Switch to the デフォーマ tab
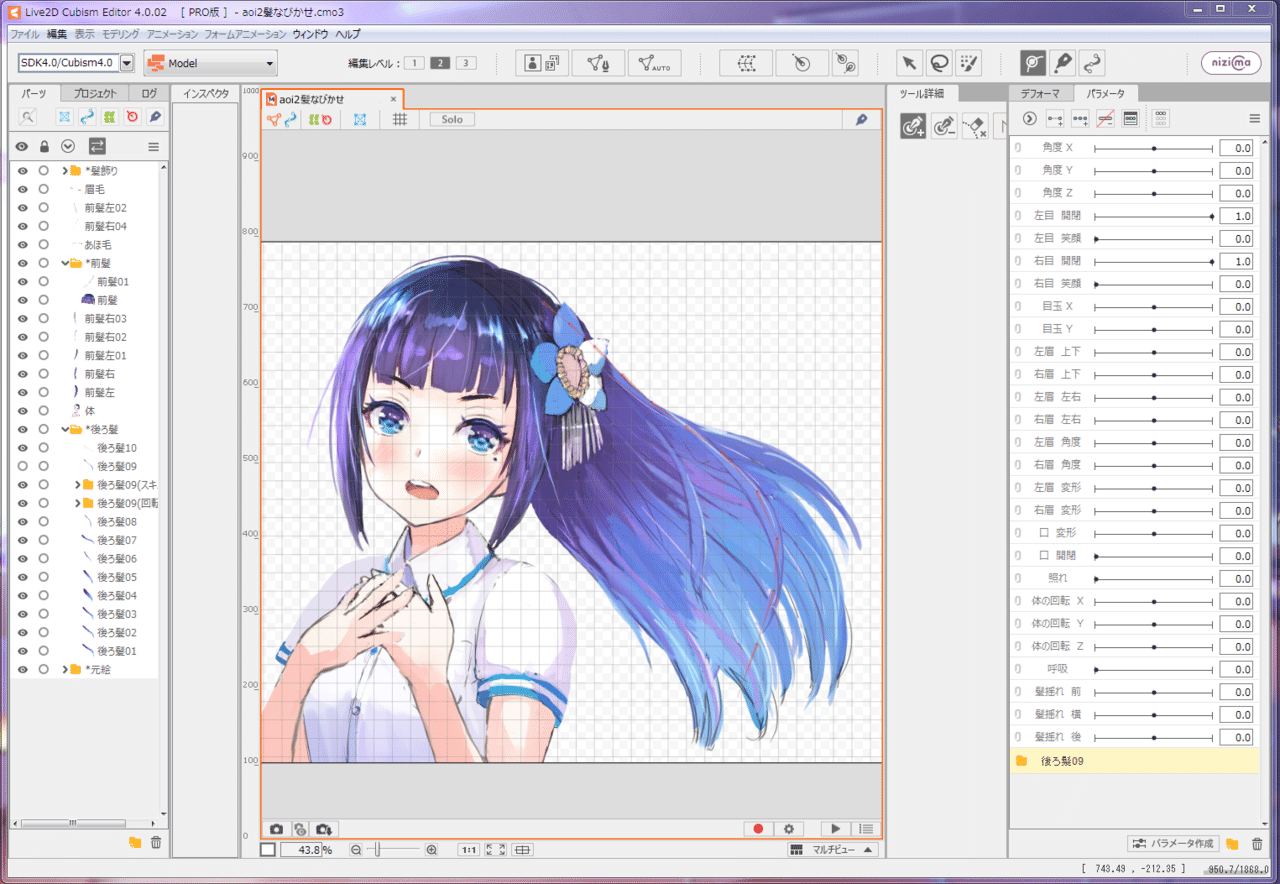 1041,94
